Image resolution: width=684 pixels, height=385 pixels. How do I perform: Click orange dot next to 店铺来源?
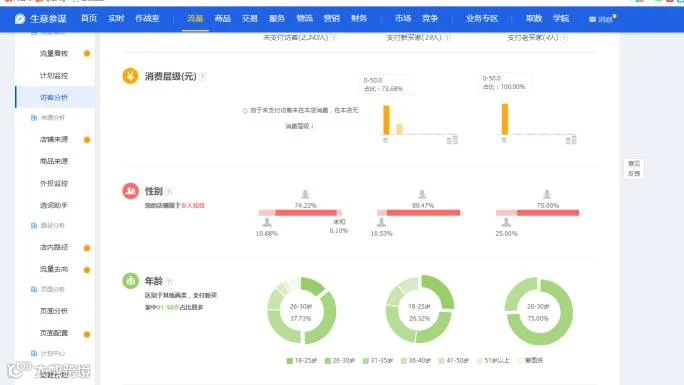87,140
